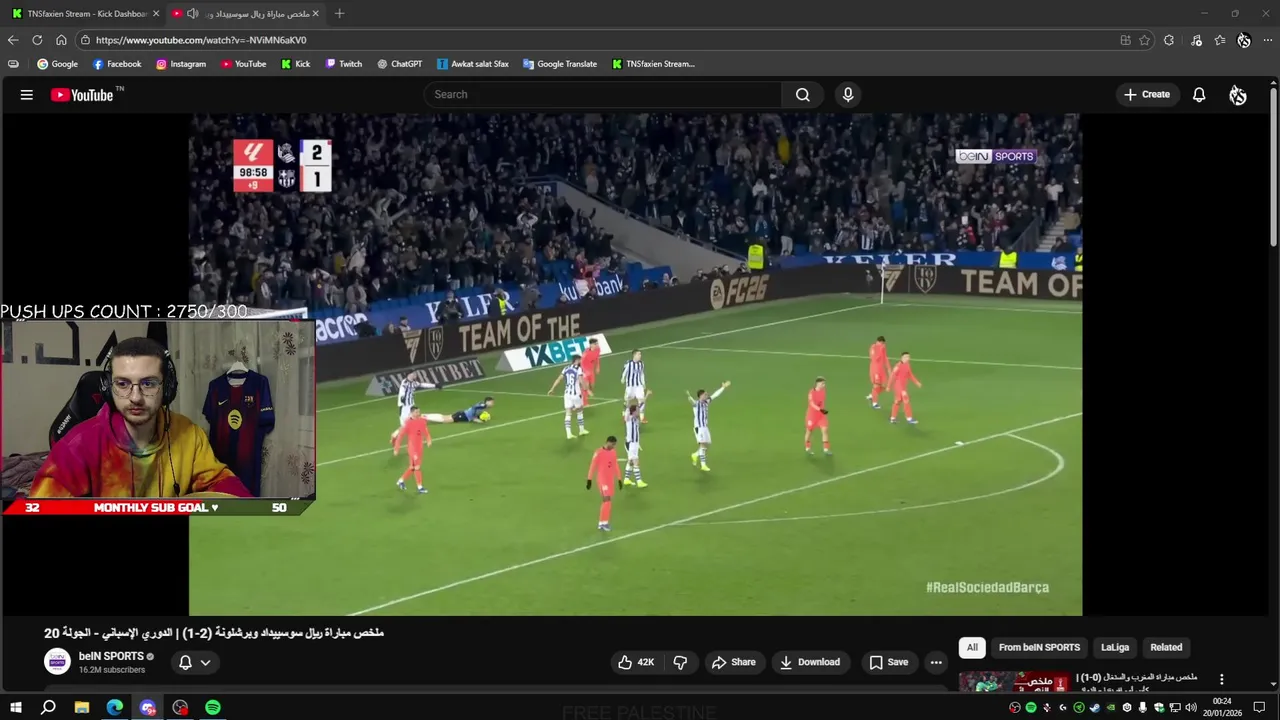Open the YouTube guide hamburger menu
Image resolution: width=1280 pixels, height=720 pixels.
pyautogui.click(x=27, y=95)
